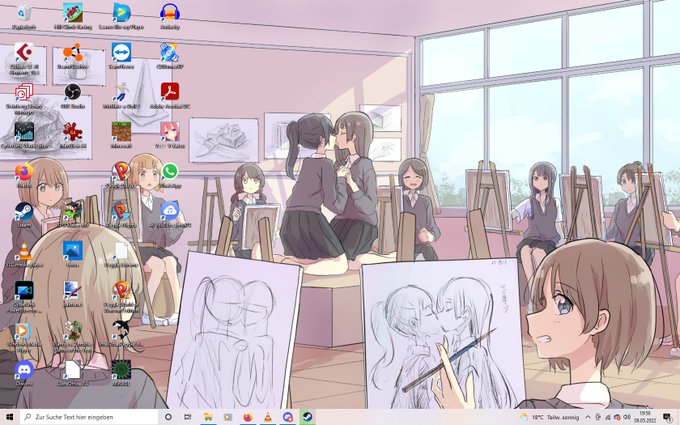
Task: Launch Plants vs. Zombies desktop shortcut
Action: [72, 337]
